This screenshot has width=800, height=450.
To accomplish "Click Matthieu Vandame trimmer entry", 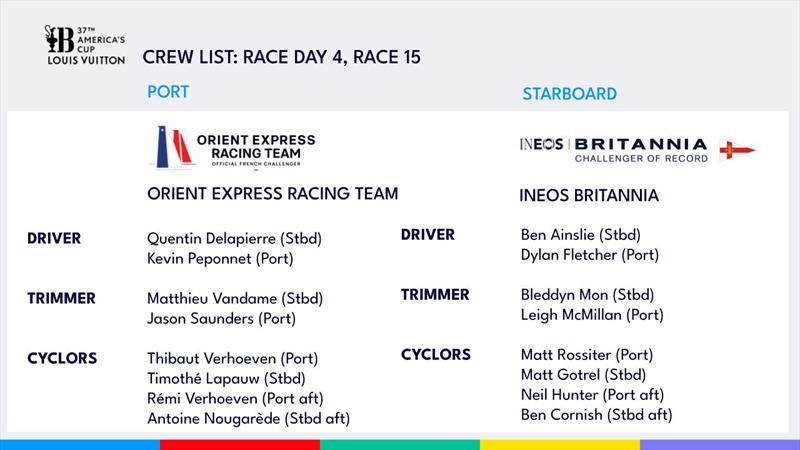I will 235,298.
